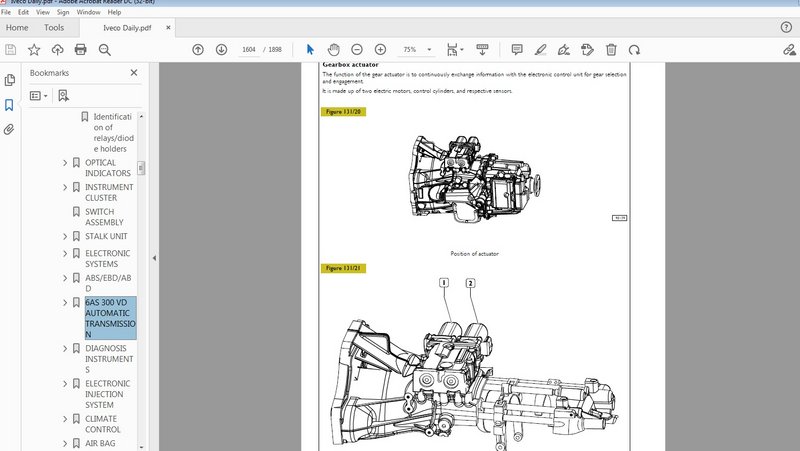Open the fit page options
This screenshot has height=451, width=800.
point(455,49)
